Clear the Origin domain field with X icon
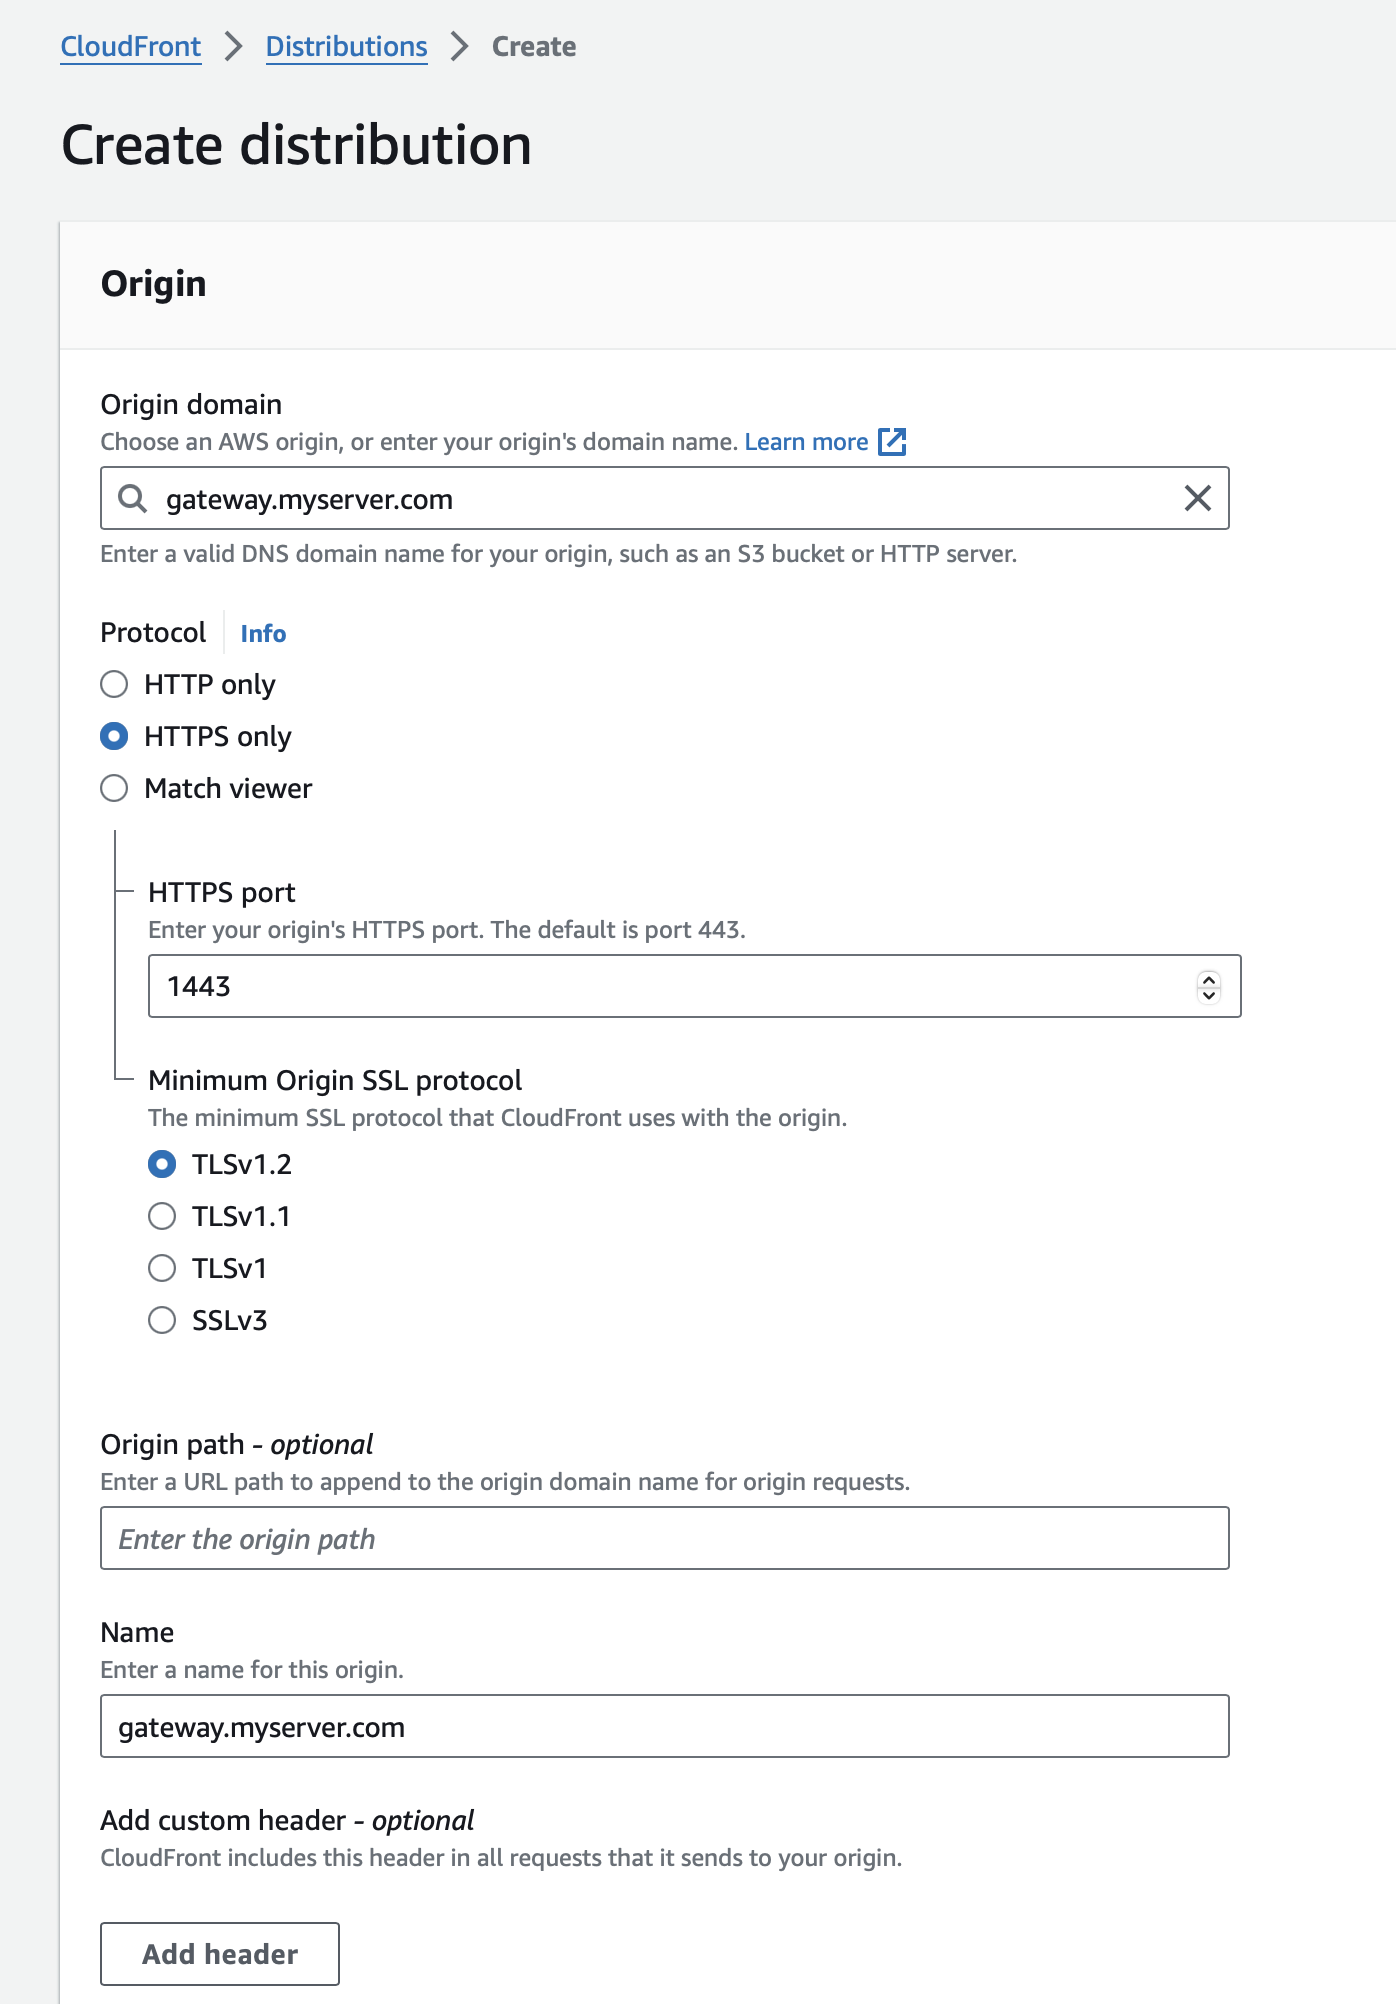1396x2004 pixels. tap(1197, 498)
